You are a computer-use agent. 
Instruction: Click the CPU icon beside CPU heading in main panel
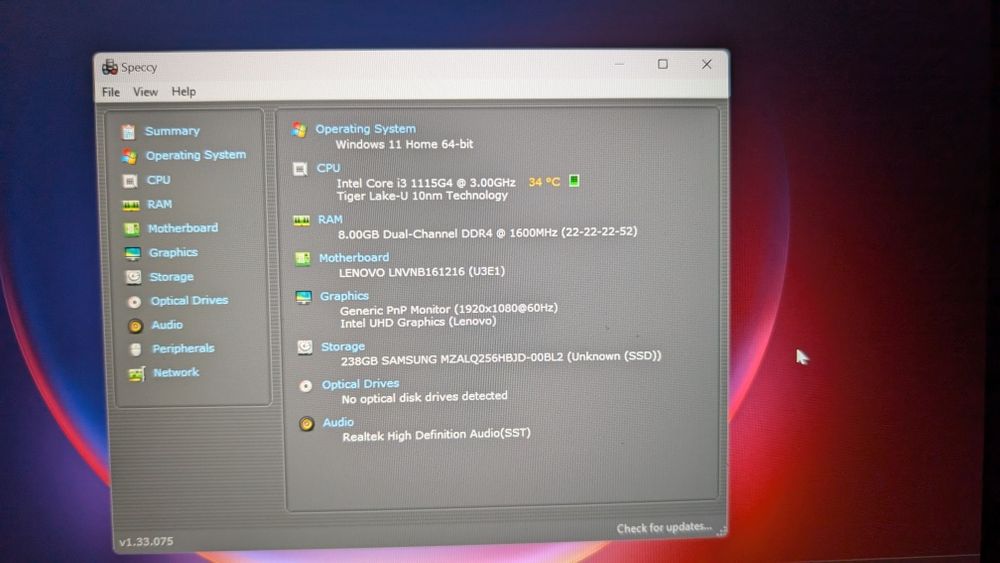(300, 169)
